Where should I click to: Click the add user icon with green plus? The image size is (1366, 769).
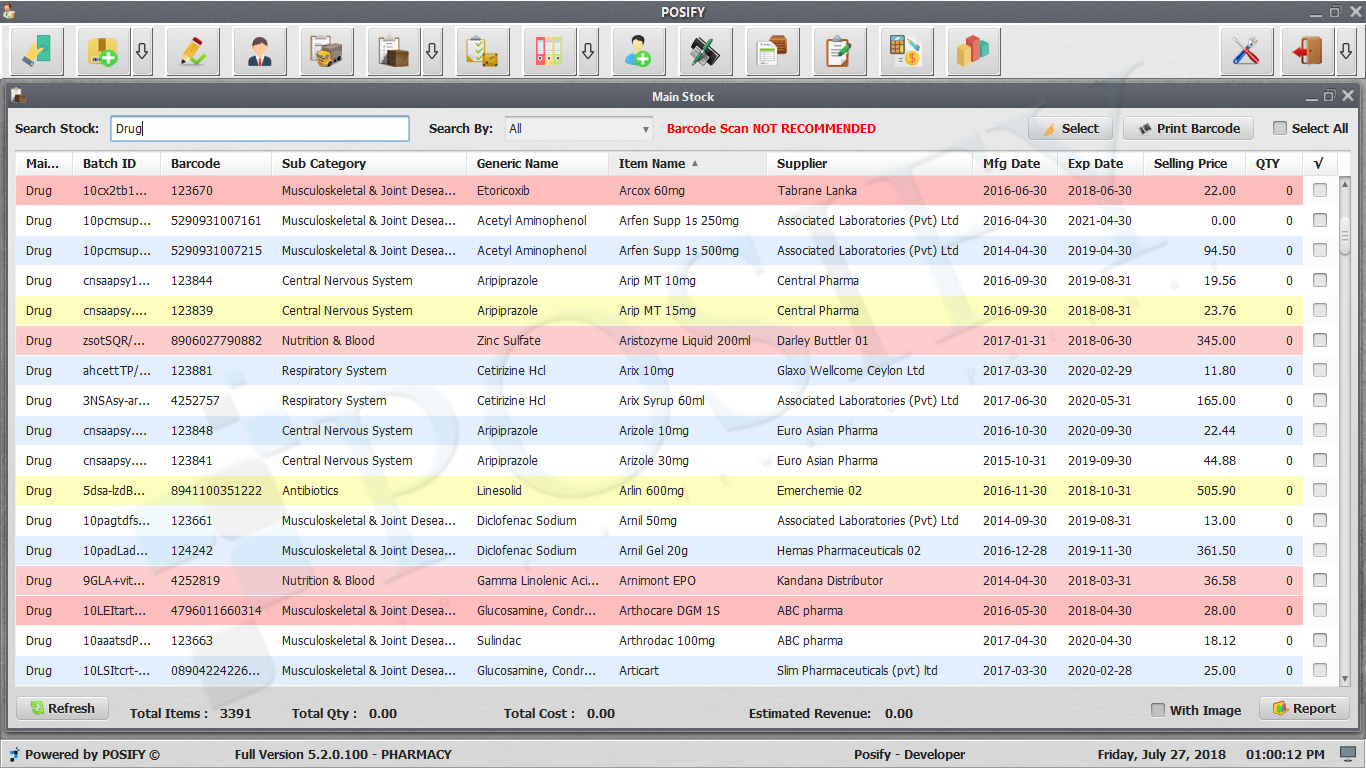(x=639, y=51)
